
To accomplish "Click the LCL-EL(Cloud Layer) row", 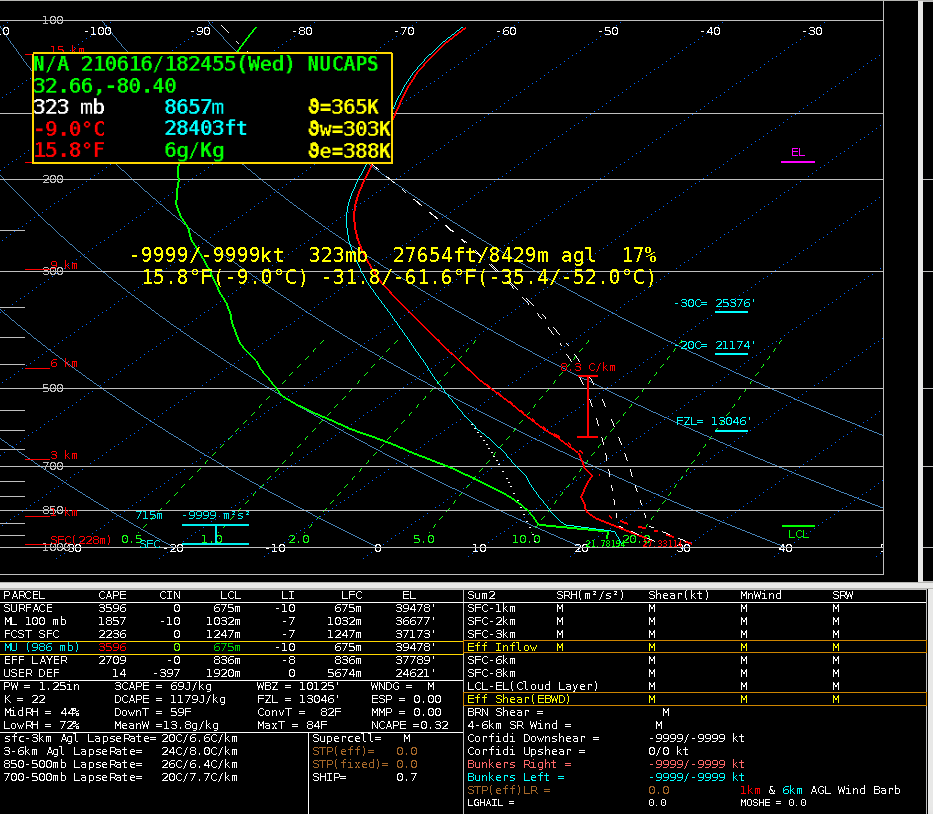I will (x=695, y=686).
